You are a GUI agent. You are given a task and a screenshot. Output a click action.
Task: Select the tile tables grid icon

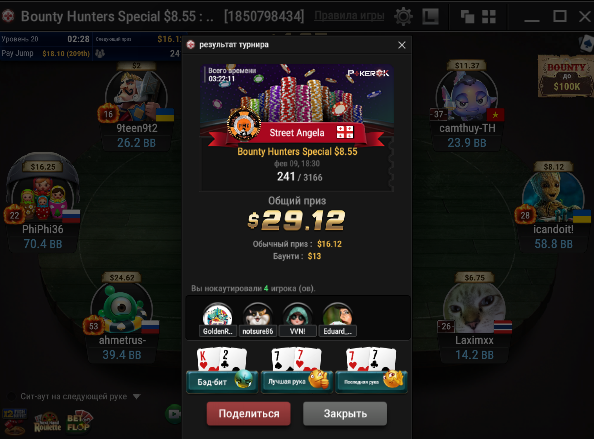(x=489, y=17)
